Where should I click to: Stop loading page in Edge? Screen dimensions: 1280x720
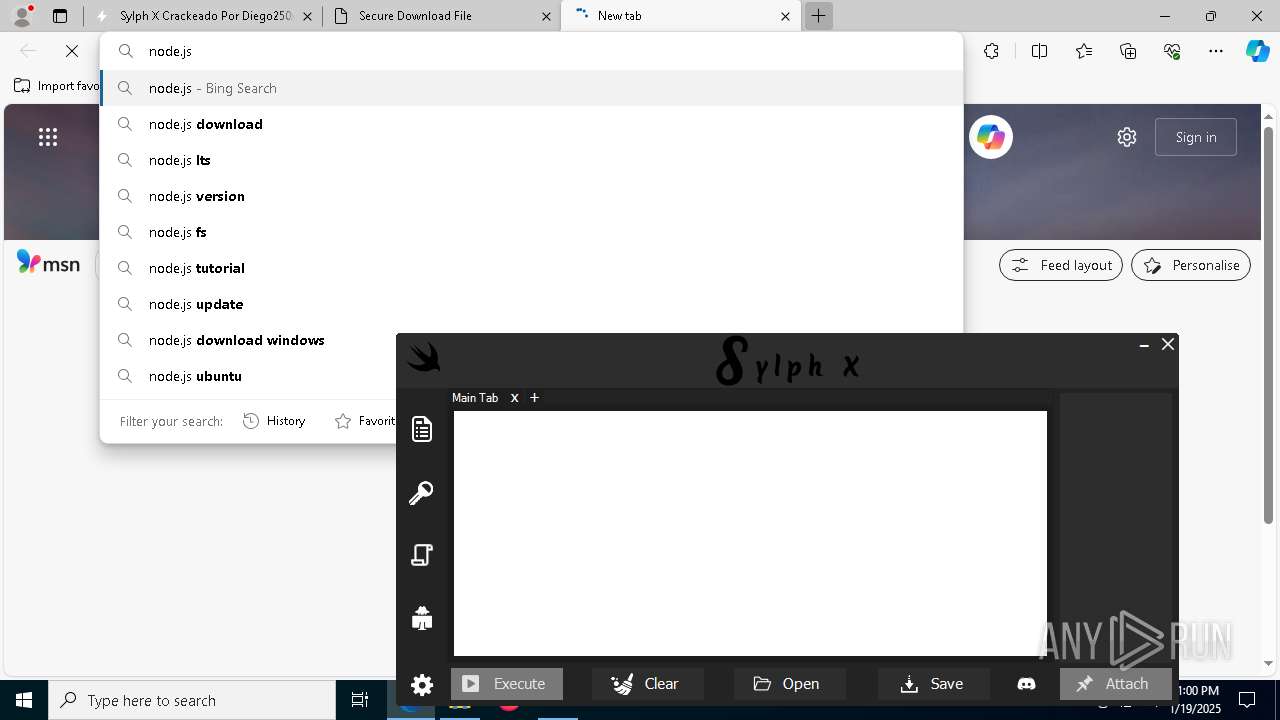point(72,51)
